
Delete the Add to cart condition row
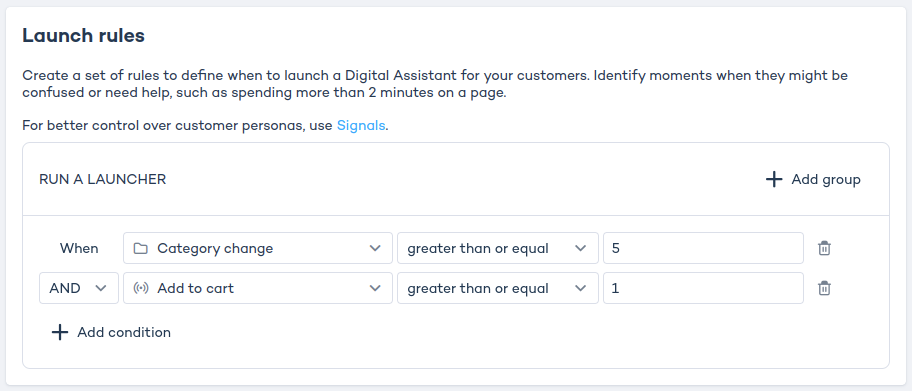point(824,288)
